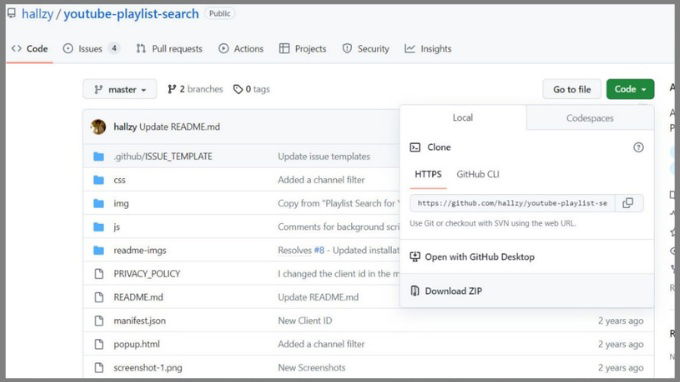View the Insights tab
Viewport: 680px width, 382px height.
[x=428, y=49]
